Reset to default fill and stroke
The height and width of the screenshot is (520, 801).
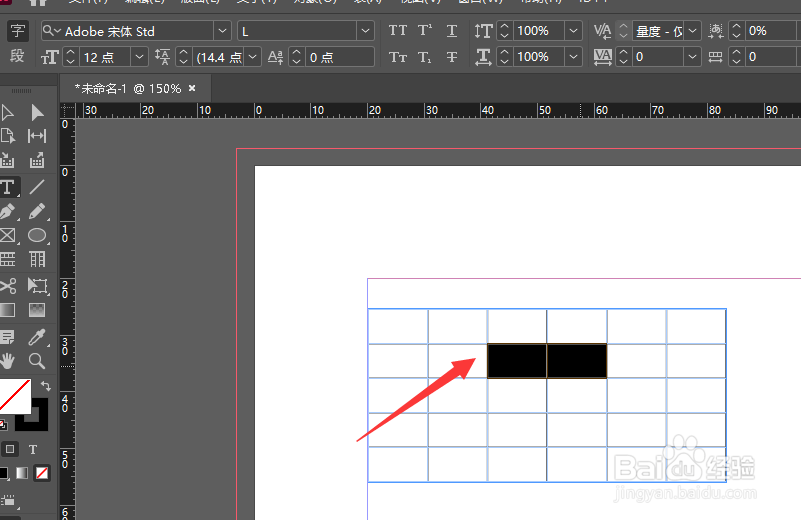pos(3,425)
